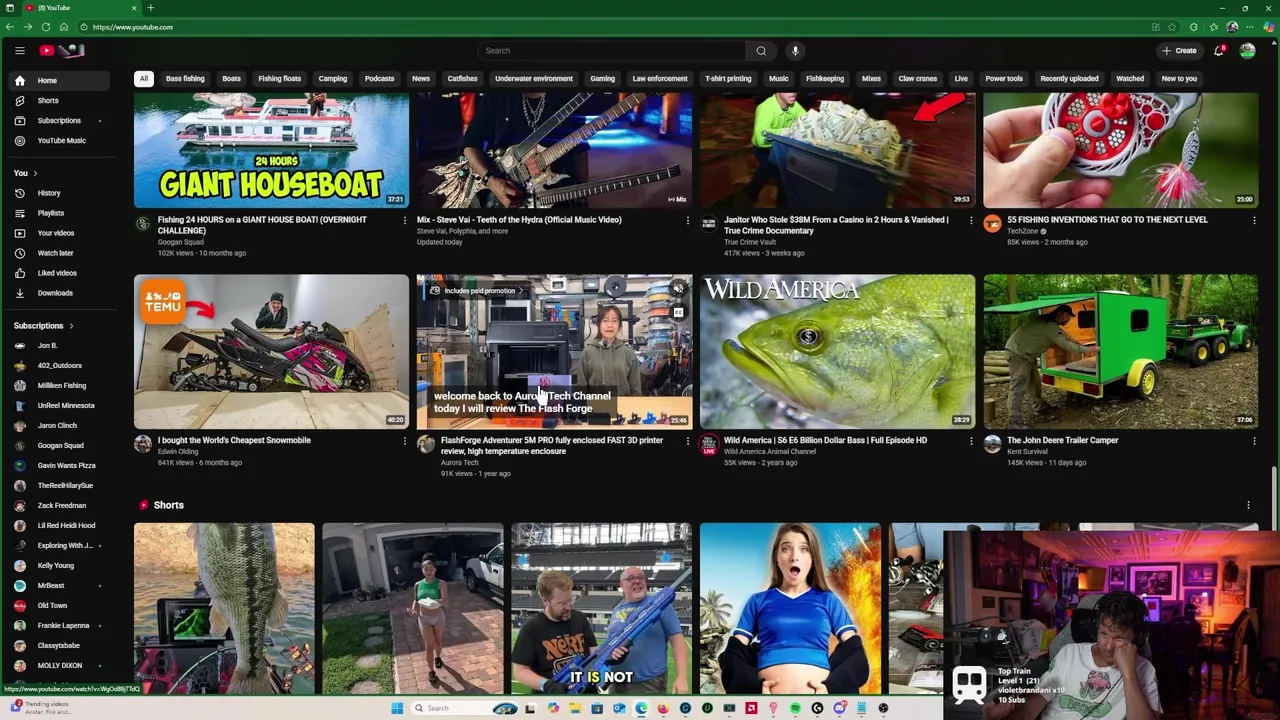Open the notifications bell
This screenshot has width=1280, height=720.
point(1218,50)
